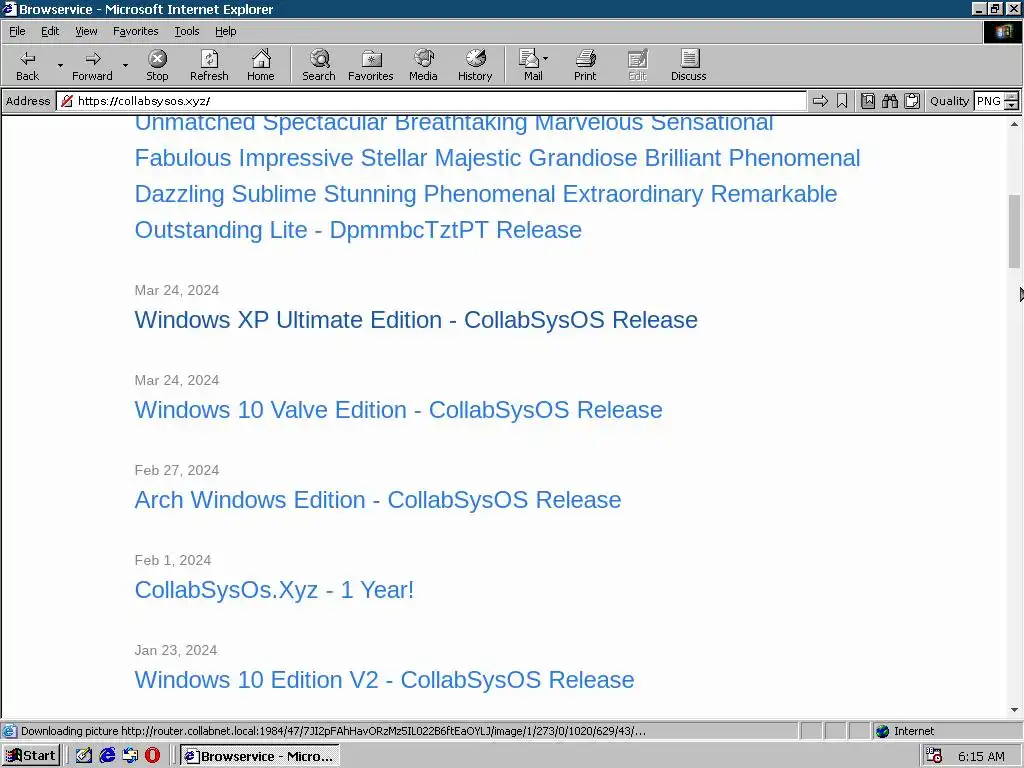1024x768 pixels.
Task: Show the History pane
Action: pyautogui.click(x=475, y=65)
